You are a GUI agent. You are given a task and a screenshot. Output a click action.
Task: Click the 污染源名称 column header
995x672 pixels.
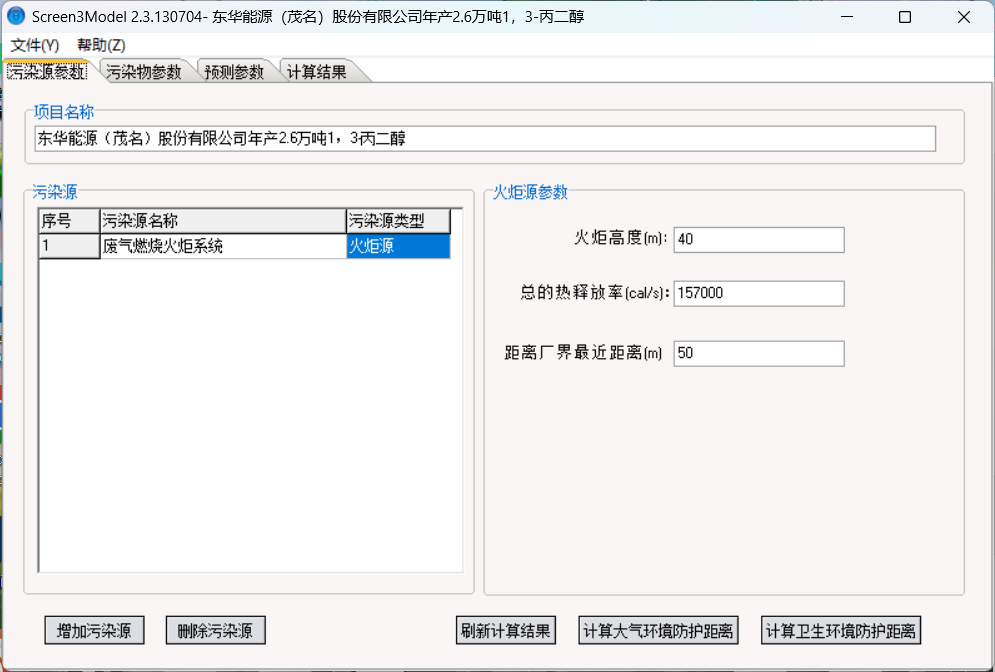pyautogui.click(x=223, y=221)
